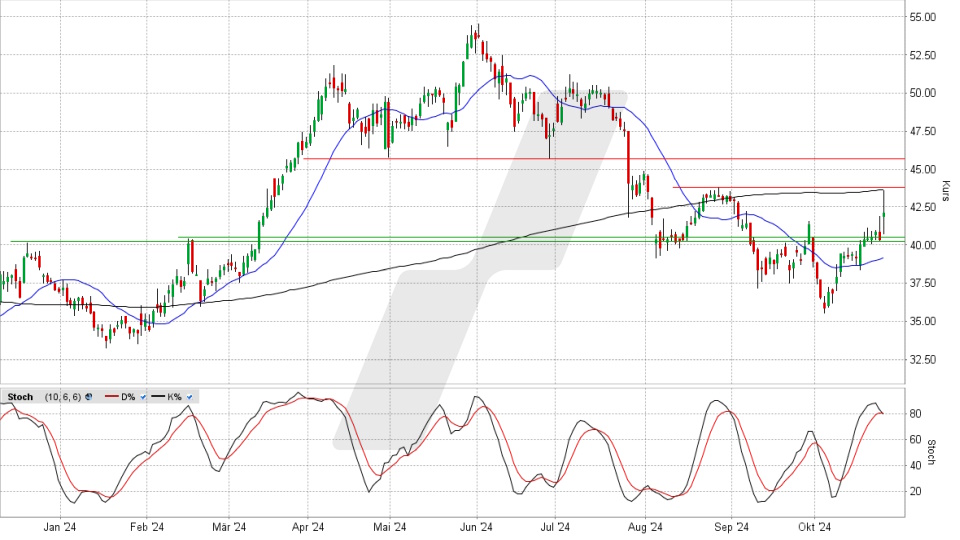960x540 pixels.
Task: Click the 80 stochastic axis label
Action: (916, 414)
